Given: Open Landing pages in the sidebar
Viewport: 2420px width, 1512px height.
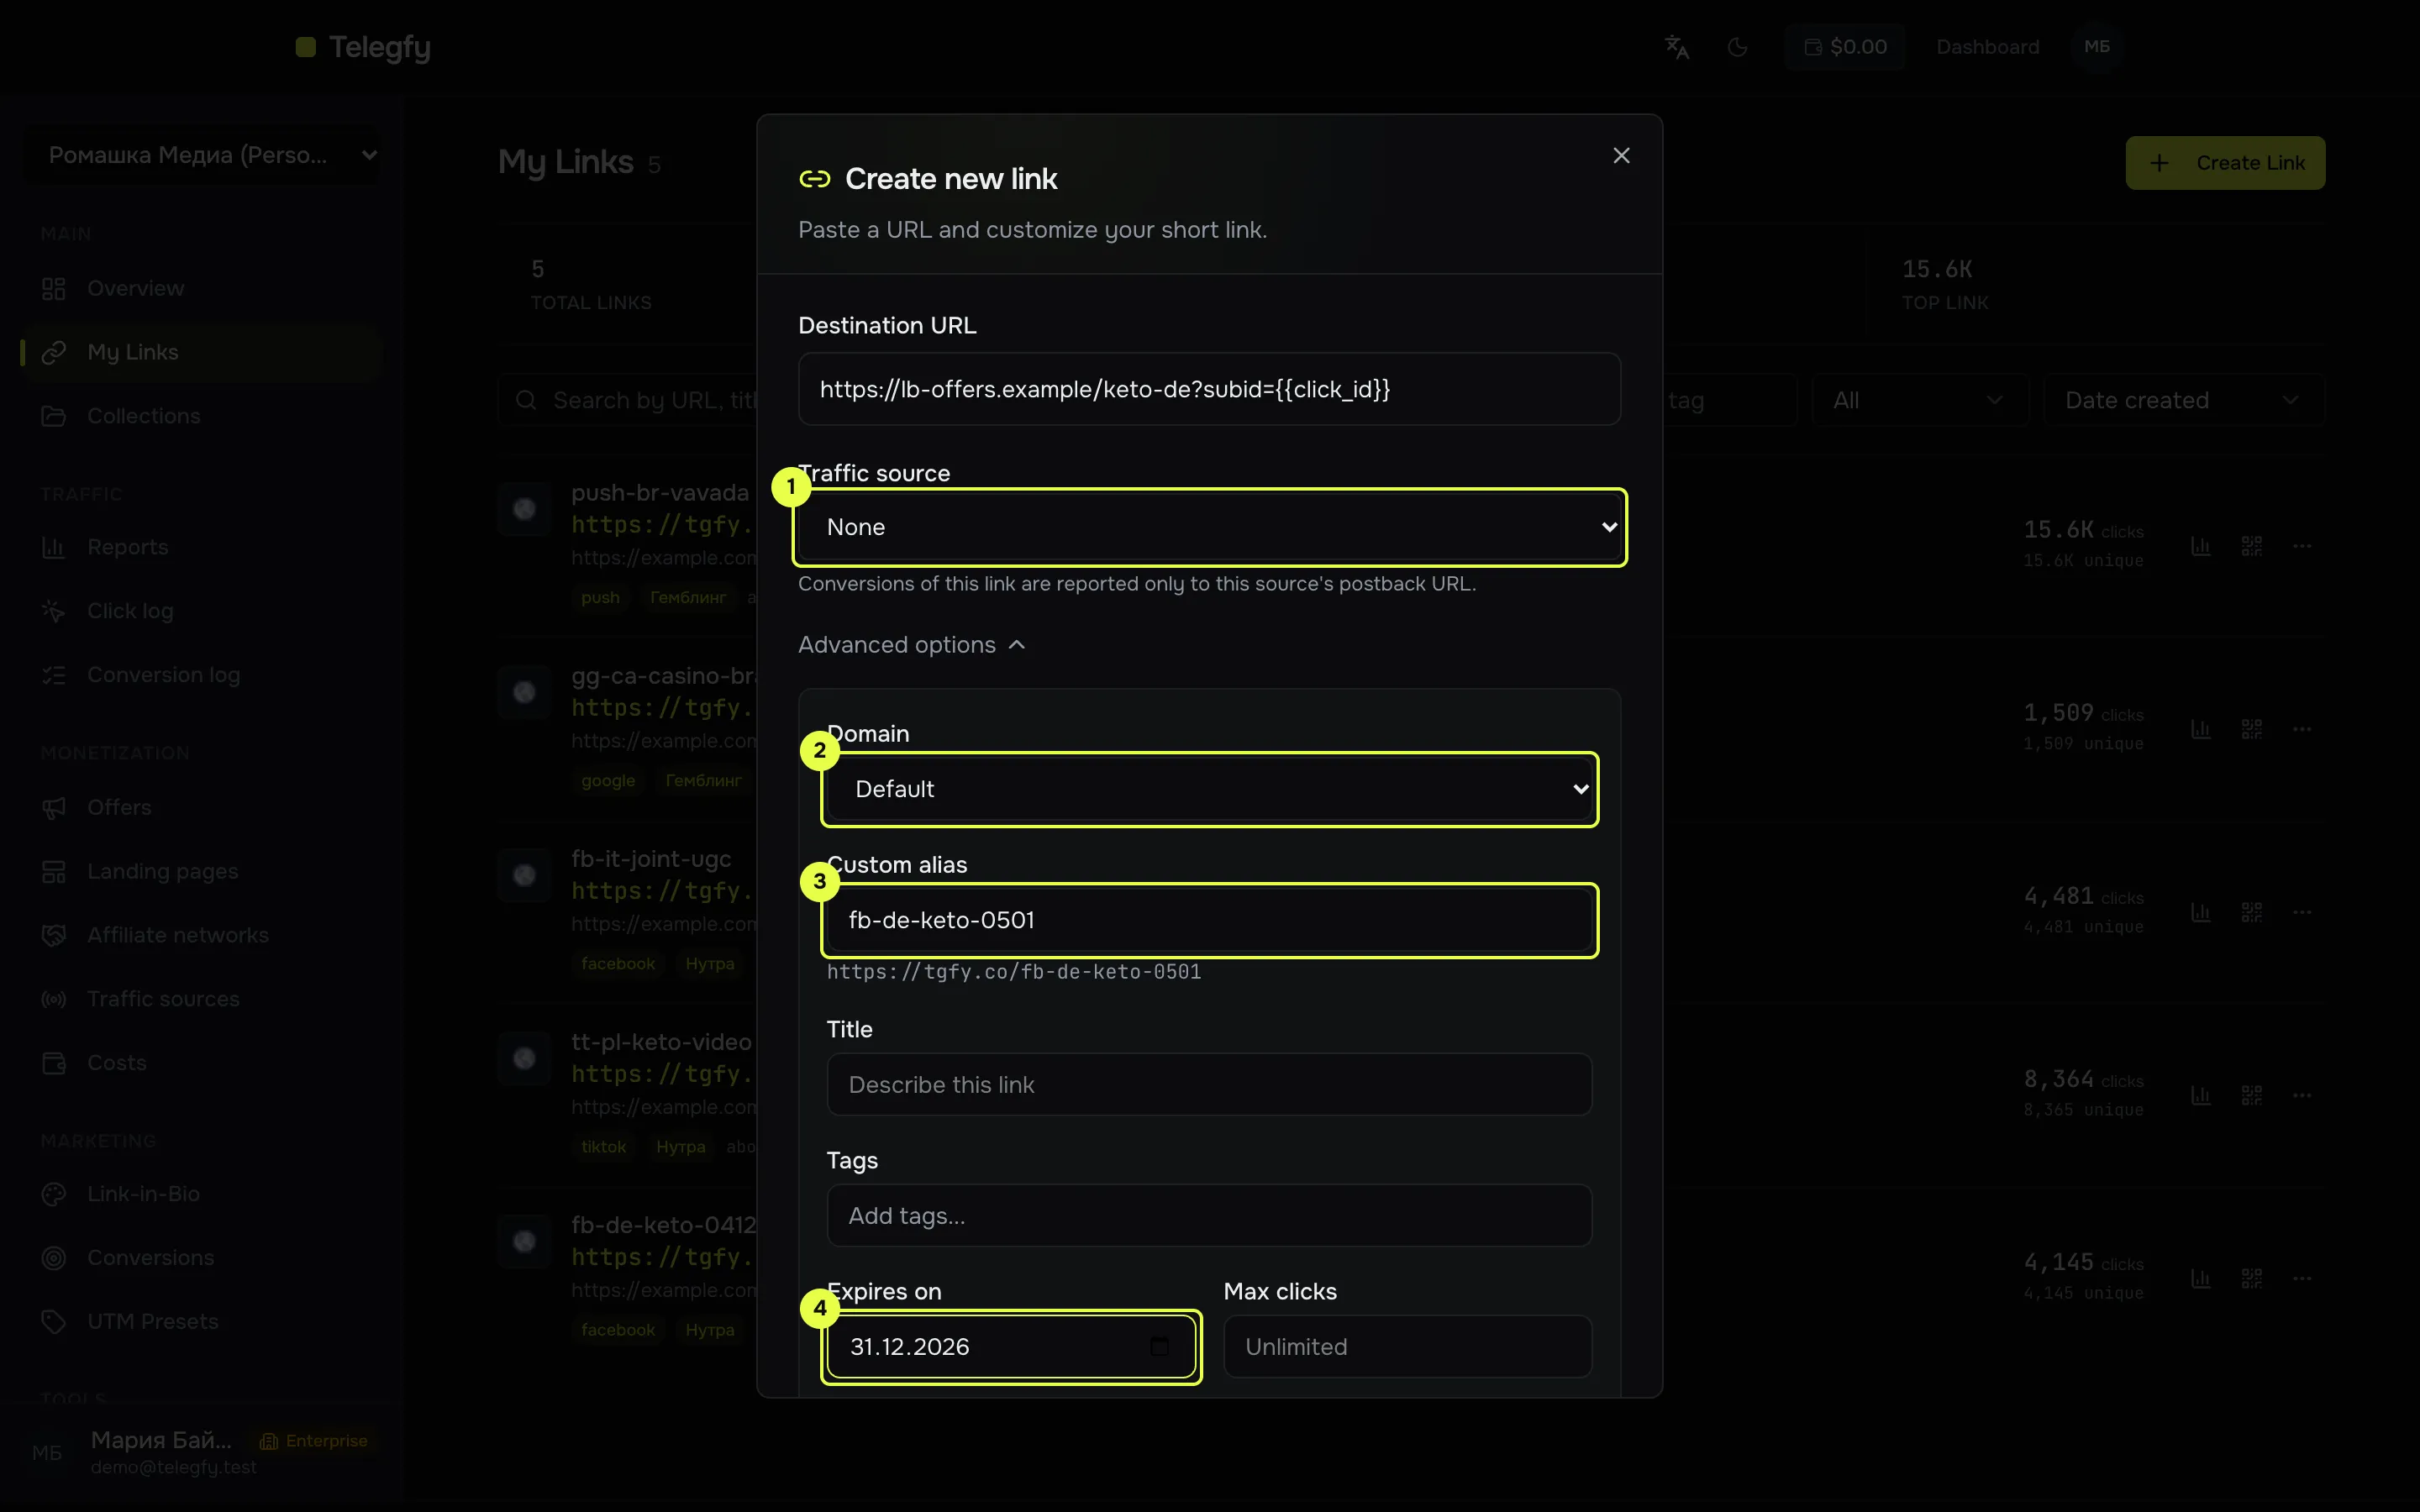Looking at the screenshot, I should [202, 871].
